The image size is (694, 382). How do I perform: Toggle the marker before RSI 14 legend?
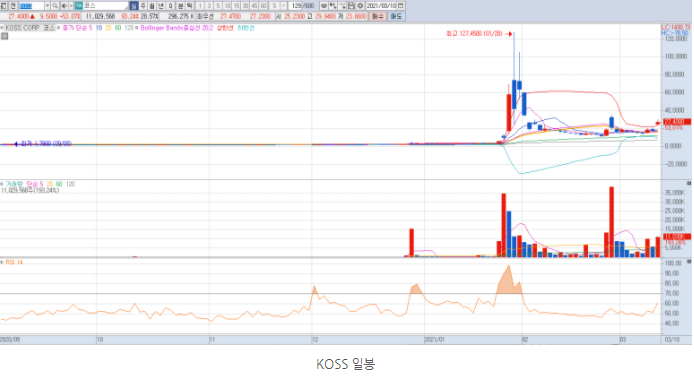click(2, 262)
